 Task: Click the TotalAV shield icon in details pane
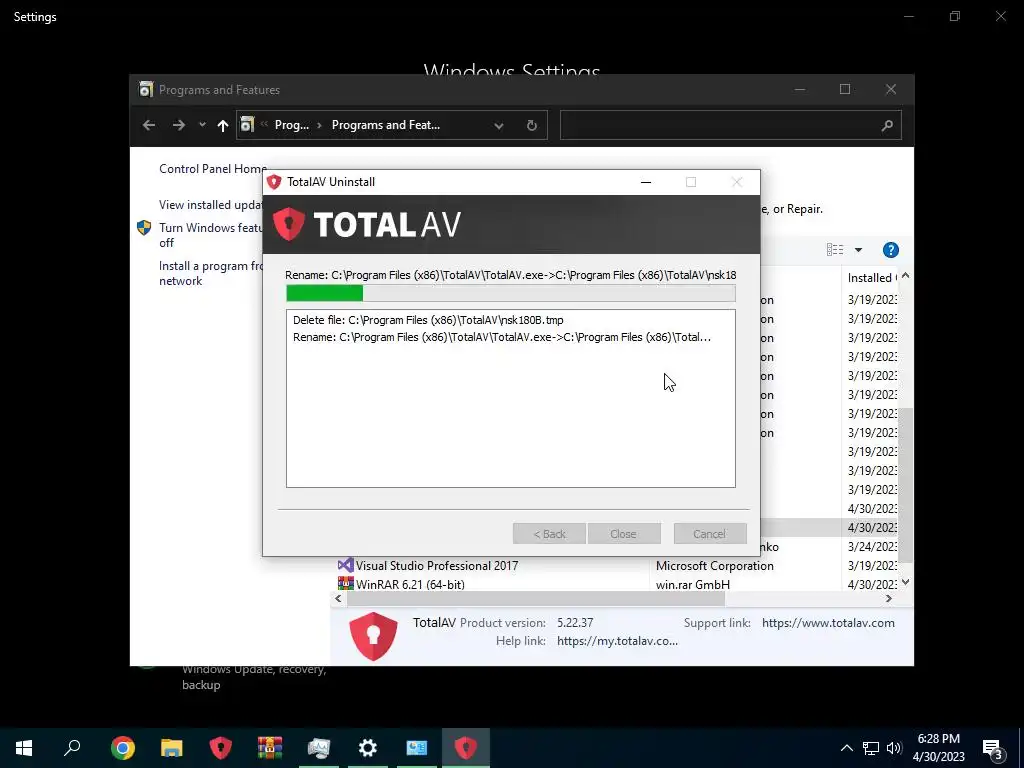(373, 636)
